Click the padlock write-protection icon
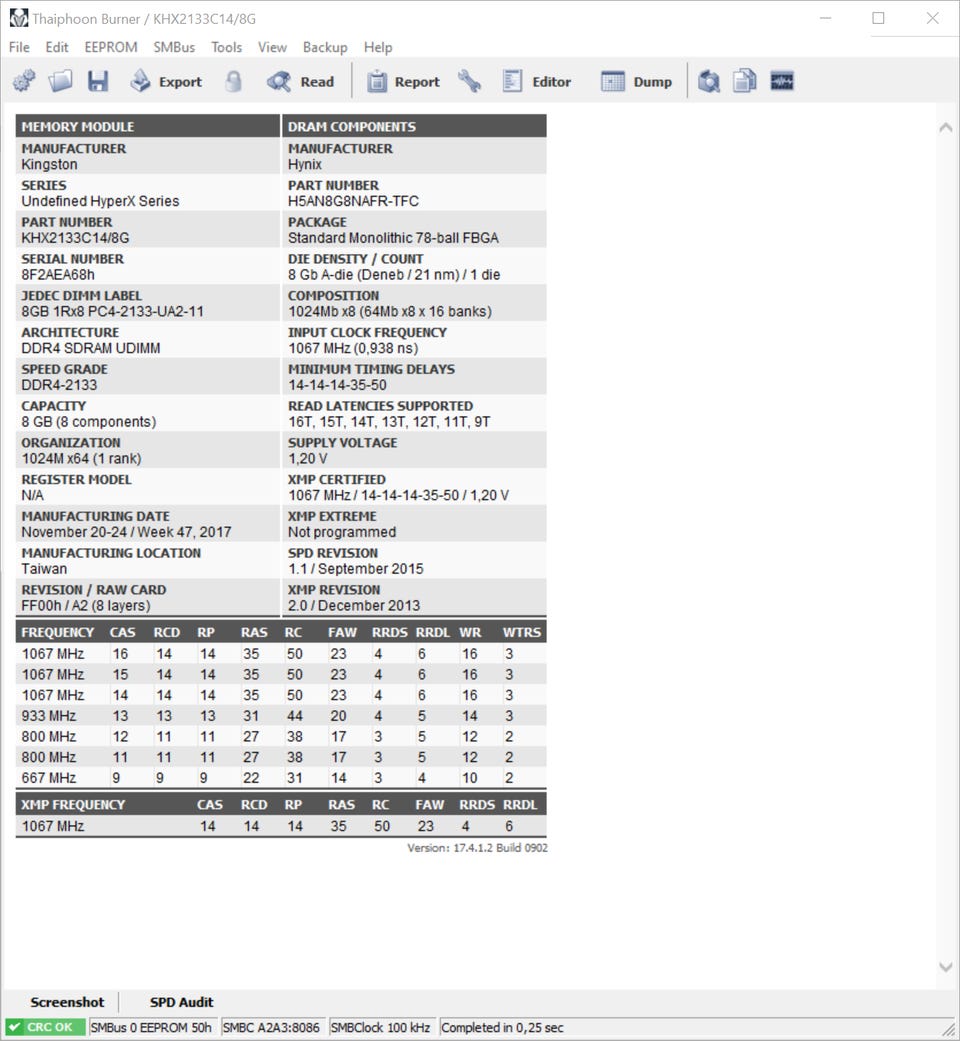Viewport: 960px width, 1041px height. [x=233, y=82]
